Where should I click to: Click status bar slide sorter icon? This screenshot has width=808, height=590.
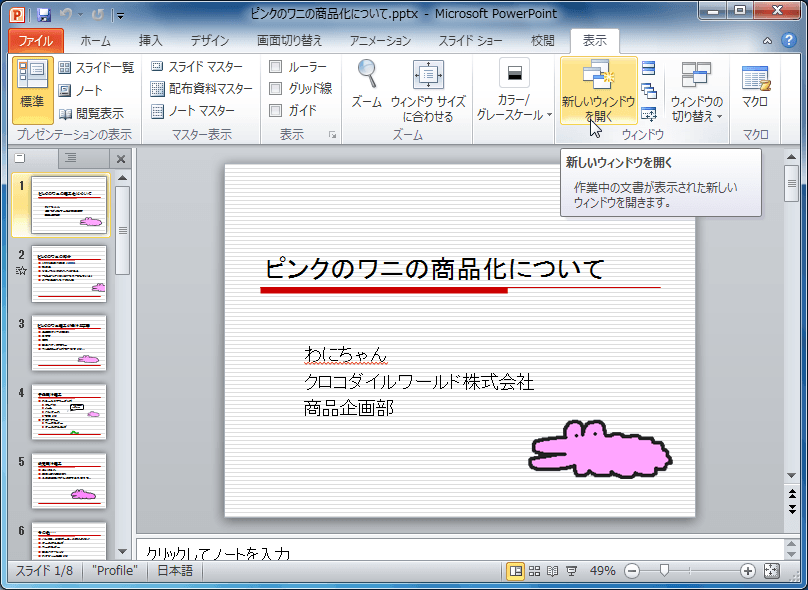point(534,570)
